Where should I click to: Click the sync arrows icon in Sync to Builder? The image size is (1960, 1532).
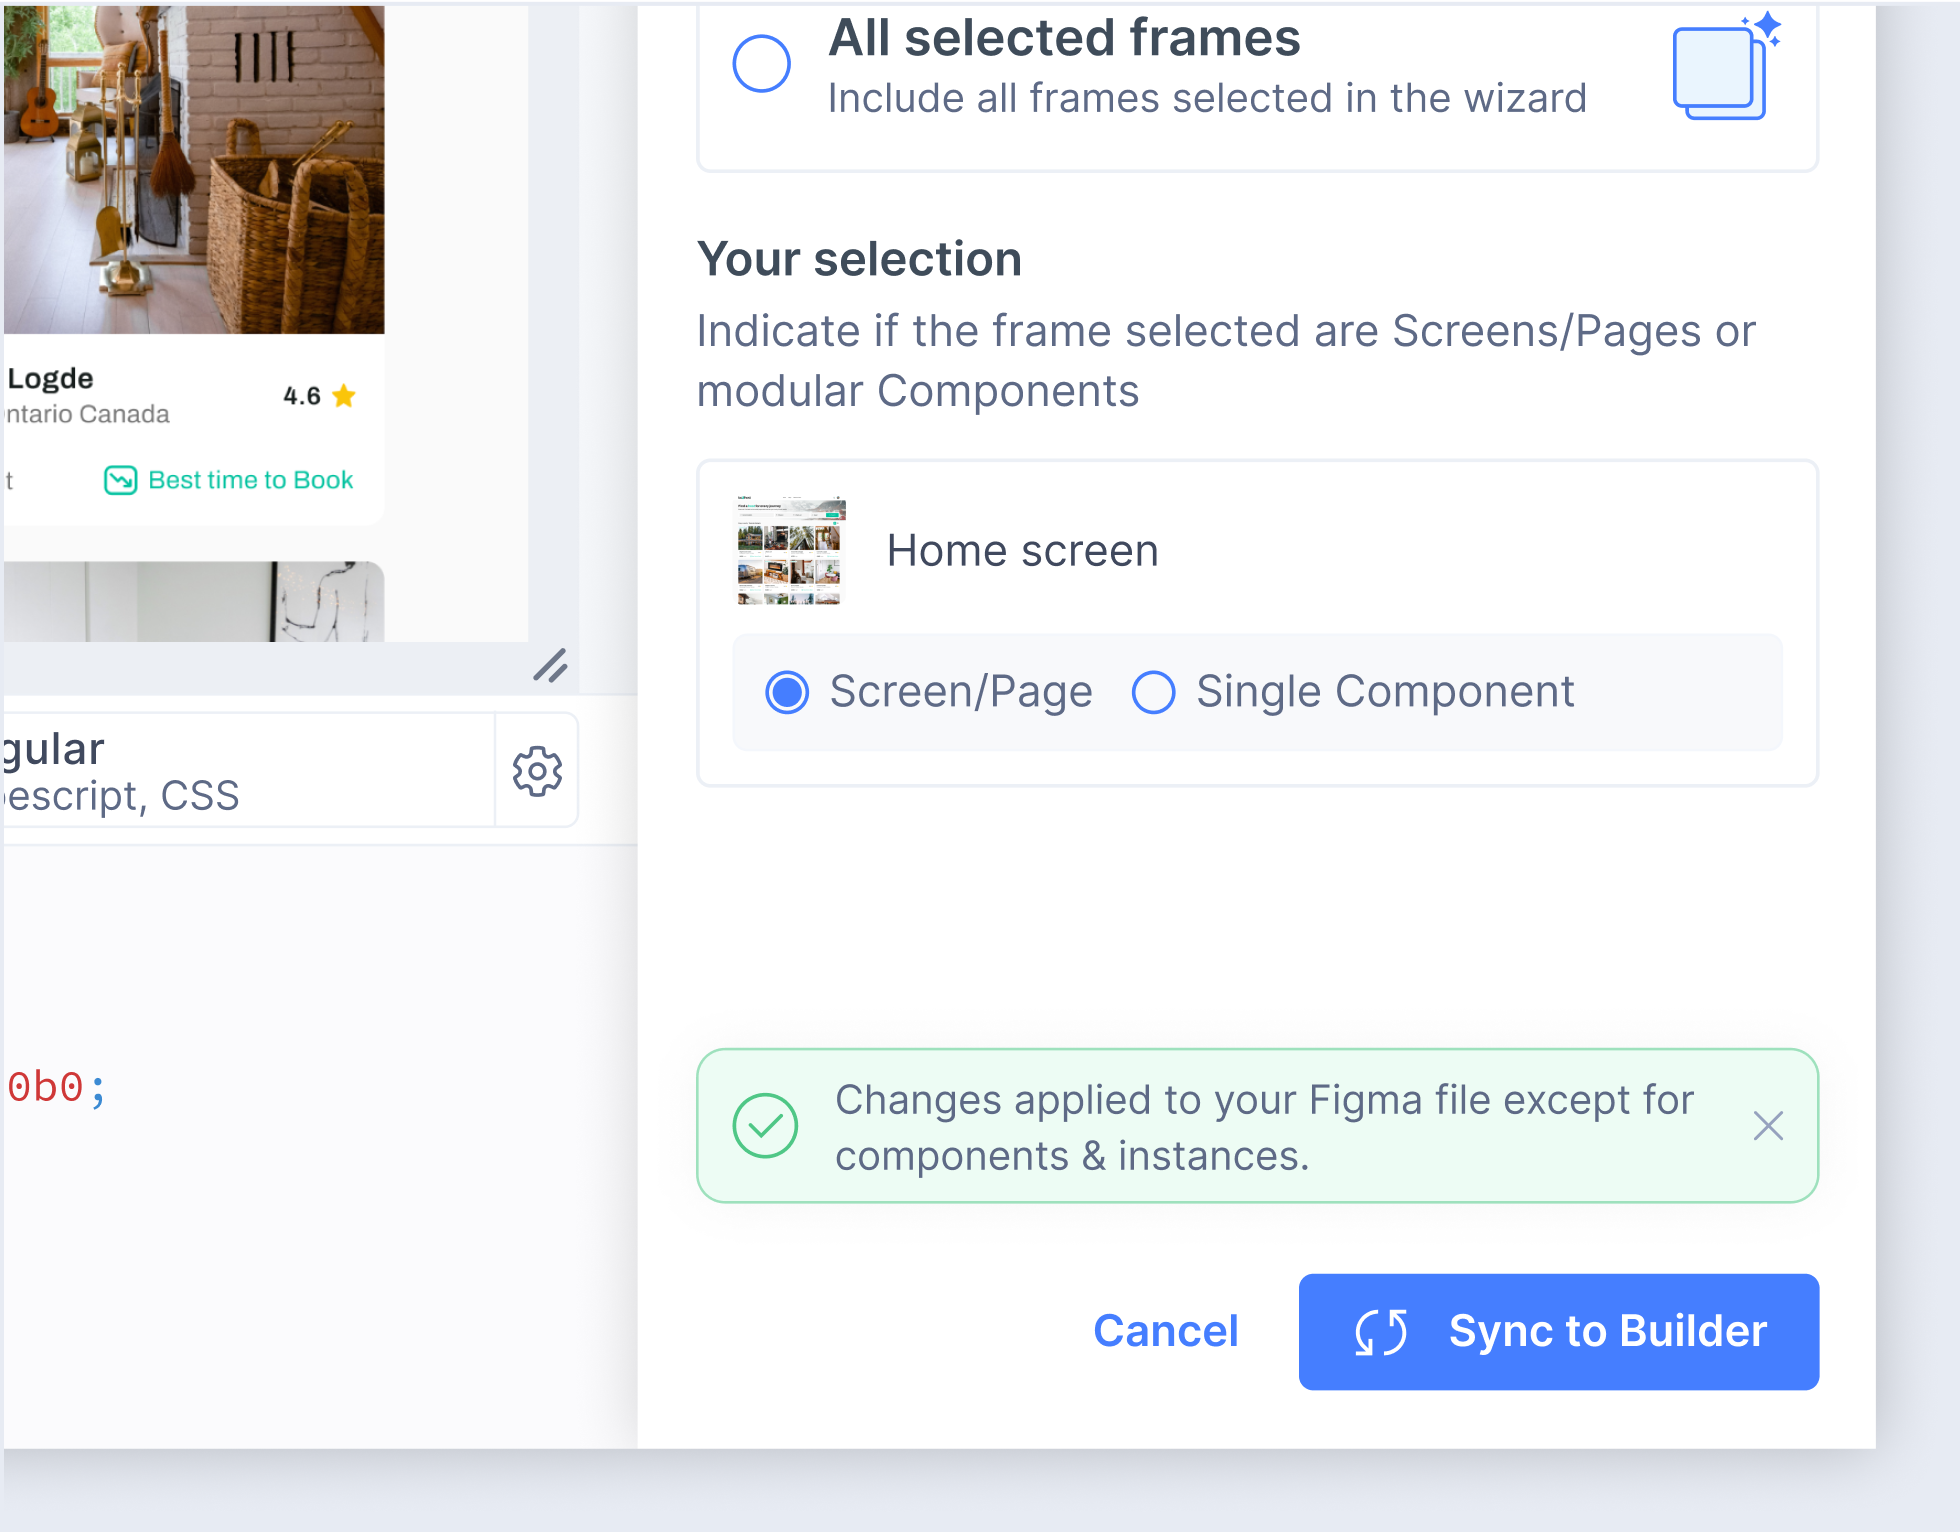point(1383,1331)
